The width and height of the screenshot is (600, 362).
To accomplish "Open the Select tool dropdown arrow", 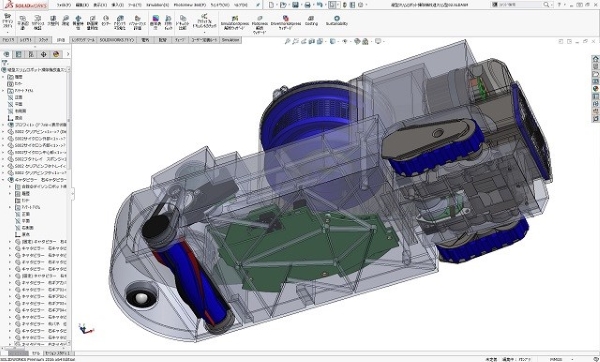I will 339,5.
